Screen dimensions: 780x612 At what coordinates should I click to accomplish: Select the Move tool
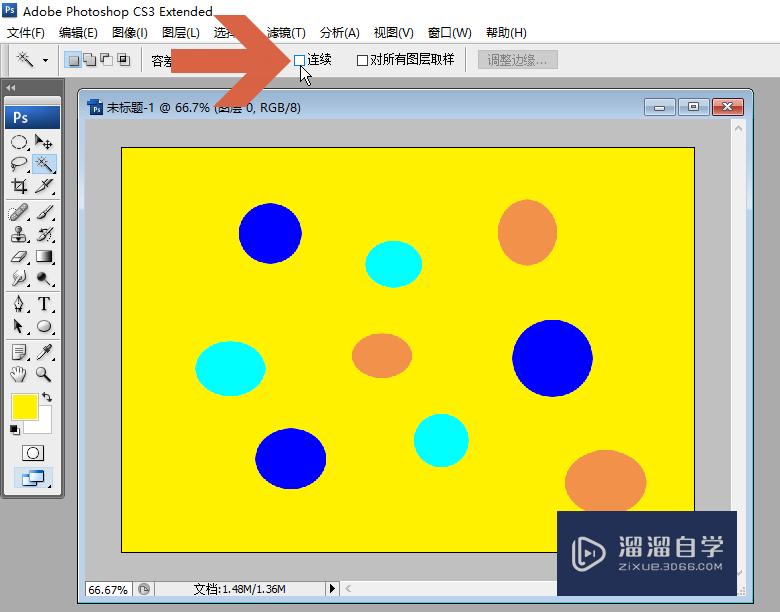(44, 143)
